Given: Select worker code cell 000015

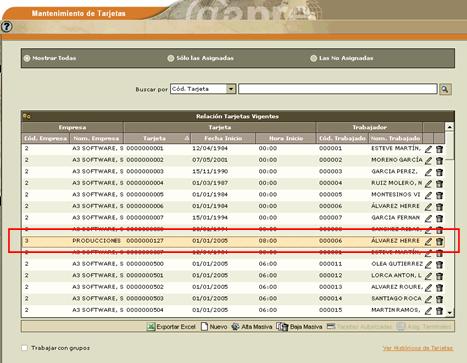Looking at the screenshot, I should (330, 310).
